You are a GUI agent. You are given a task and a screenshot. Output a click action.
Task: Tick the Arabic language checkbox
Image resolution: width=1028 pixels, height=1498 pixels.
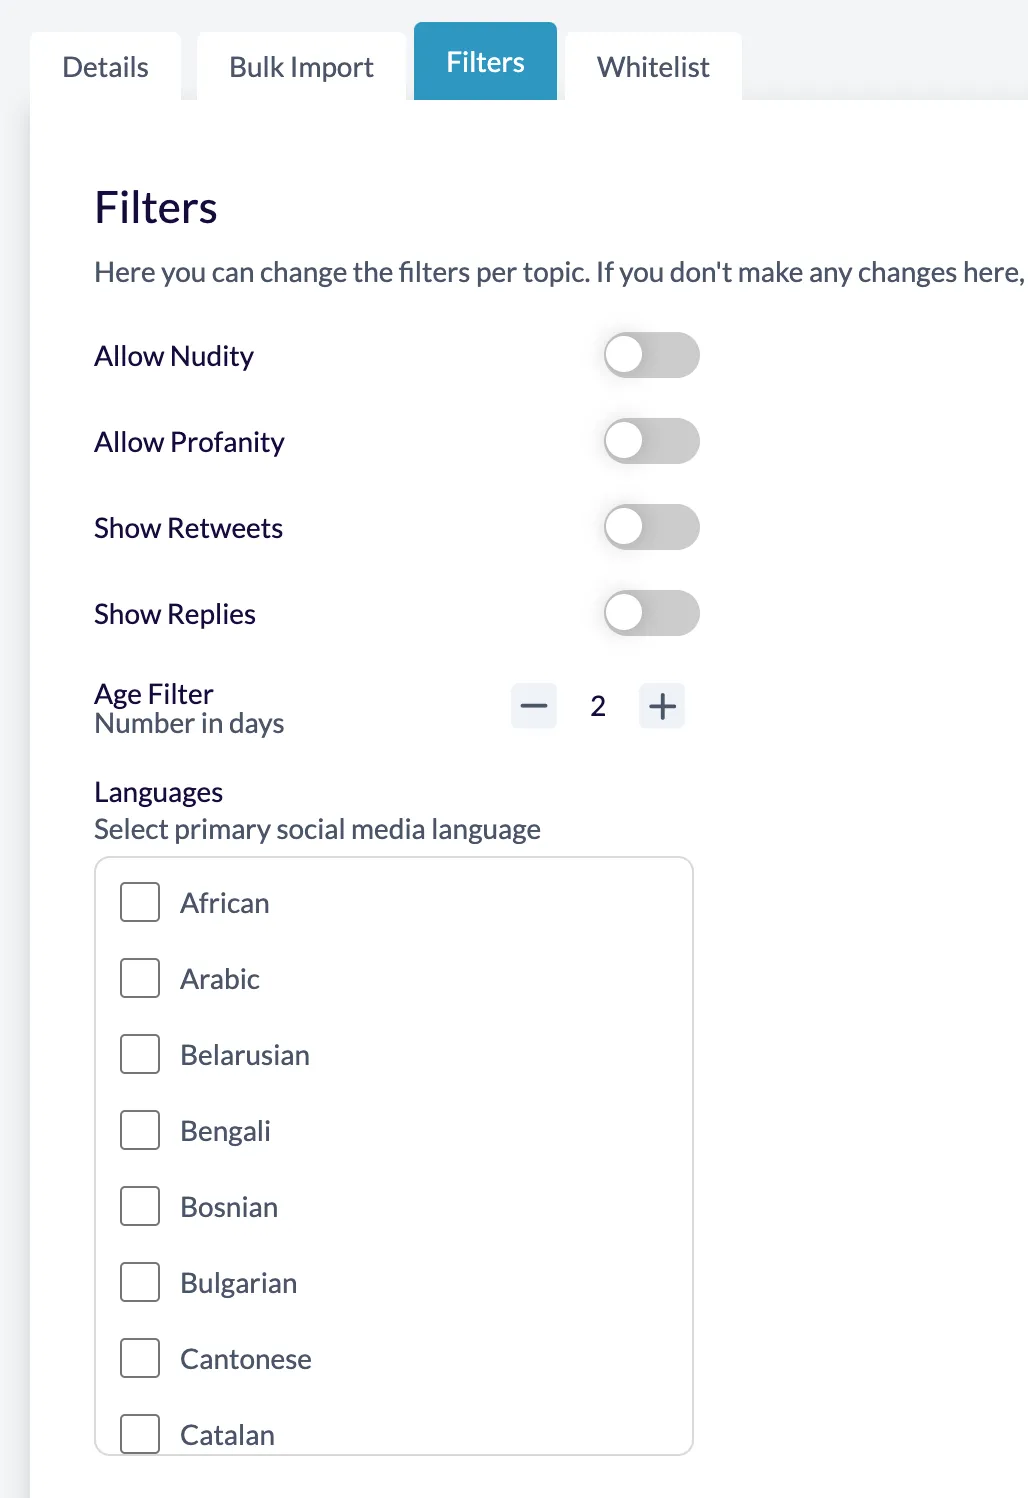click(x=140, y=978)
